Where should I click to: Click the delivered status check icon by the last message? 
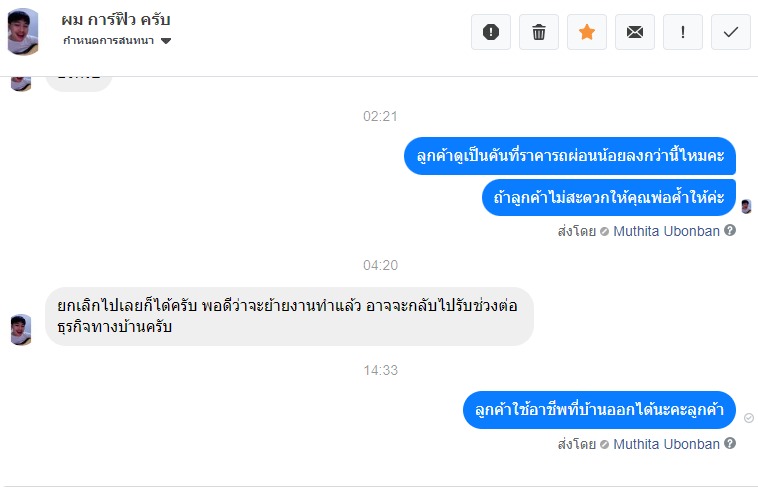749,418
